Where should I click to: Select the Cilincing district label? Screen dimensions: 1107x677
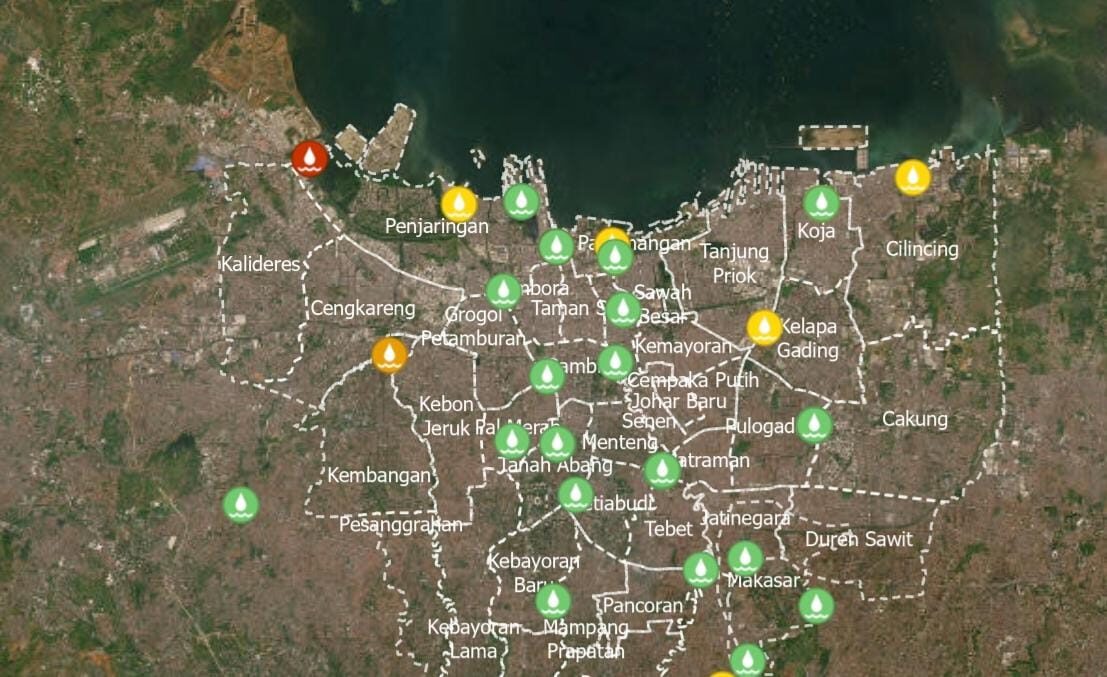(922, 249)
